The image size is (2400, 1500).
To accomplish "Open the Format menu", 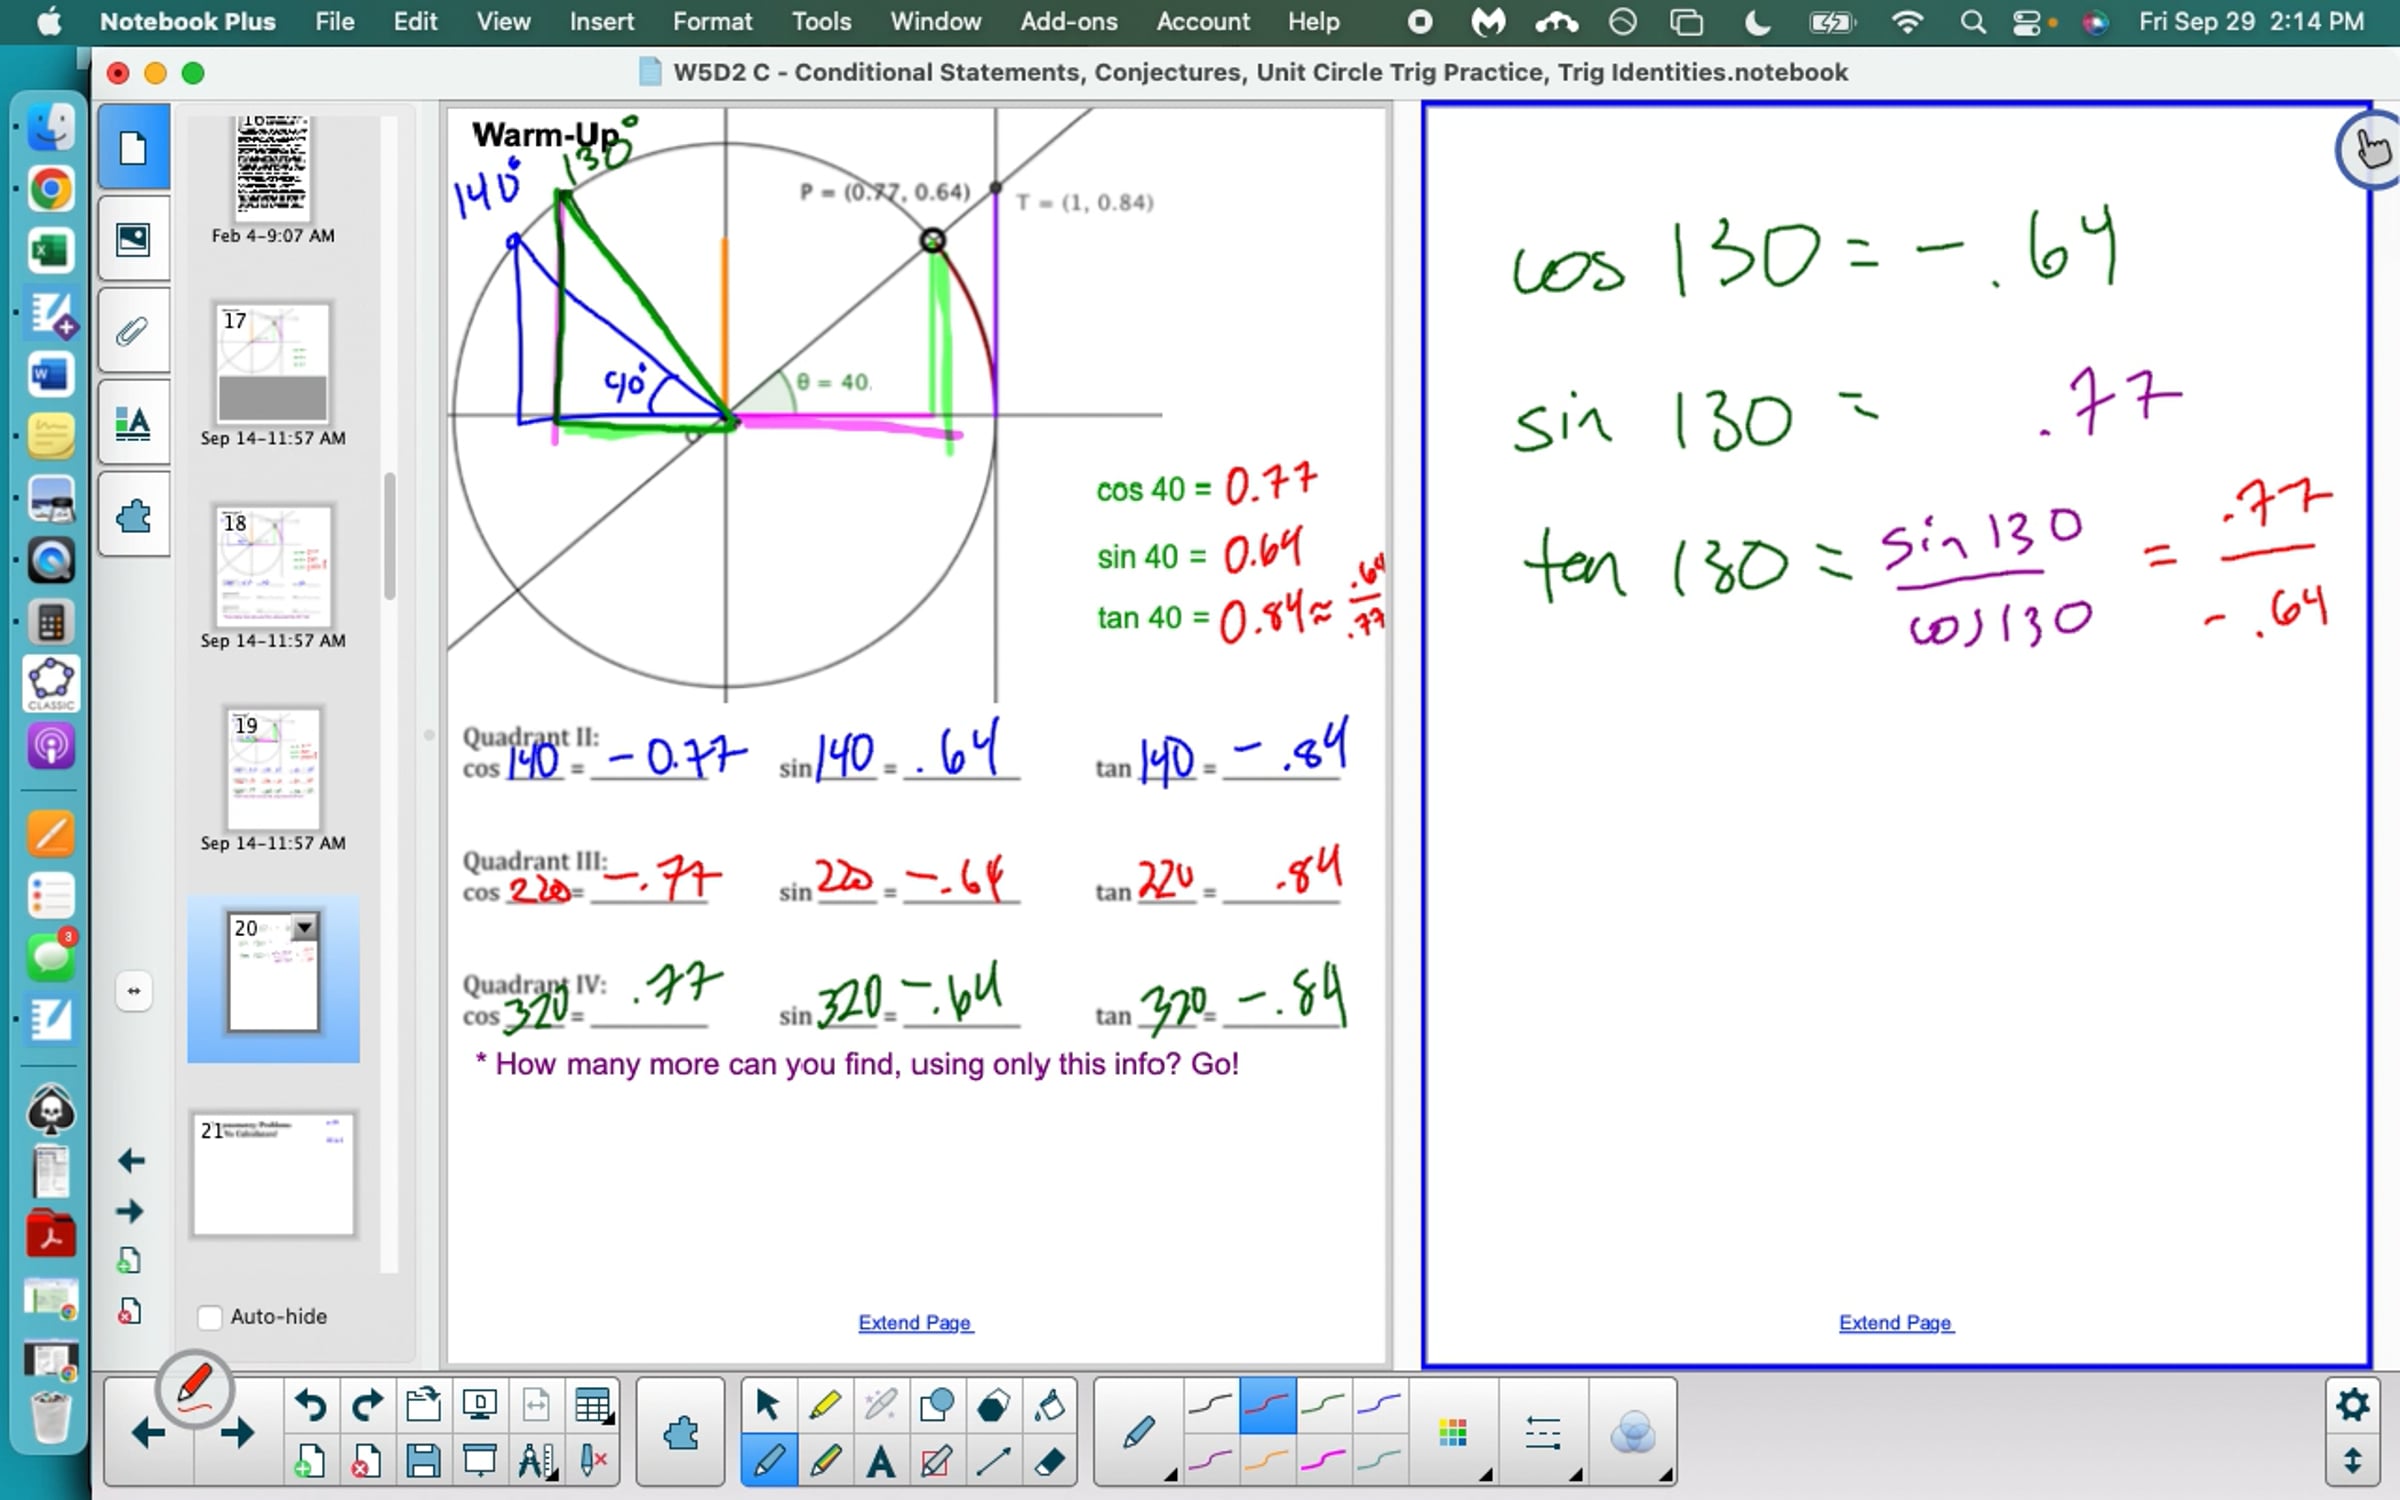I will 712,21.
